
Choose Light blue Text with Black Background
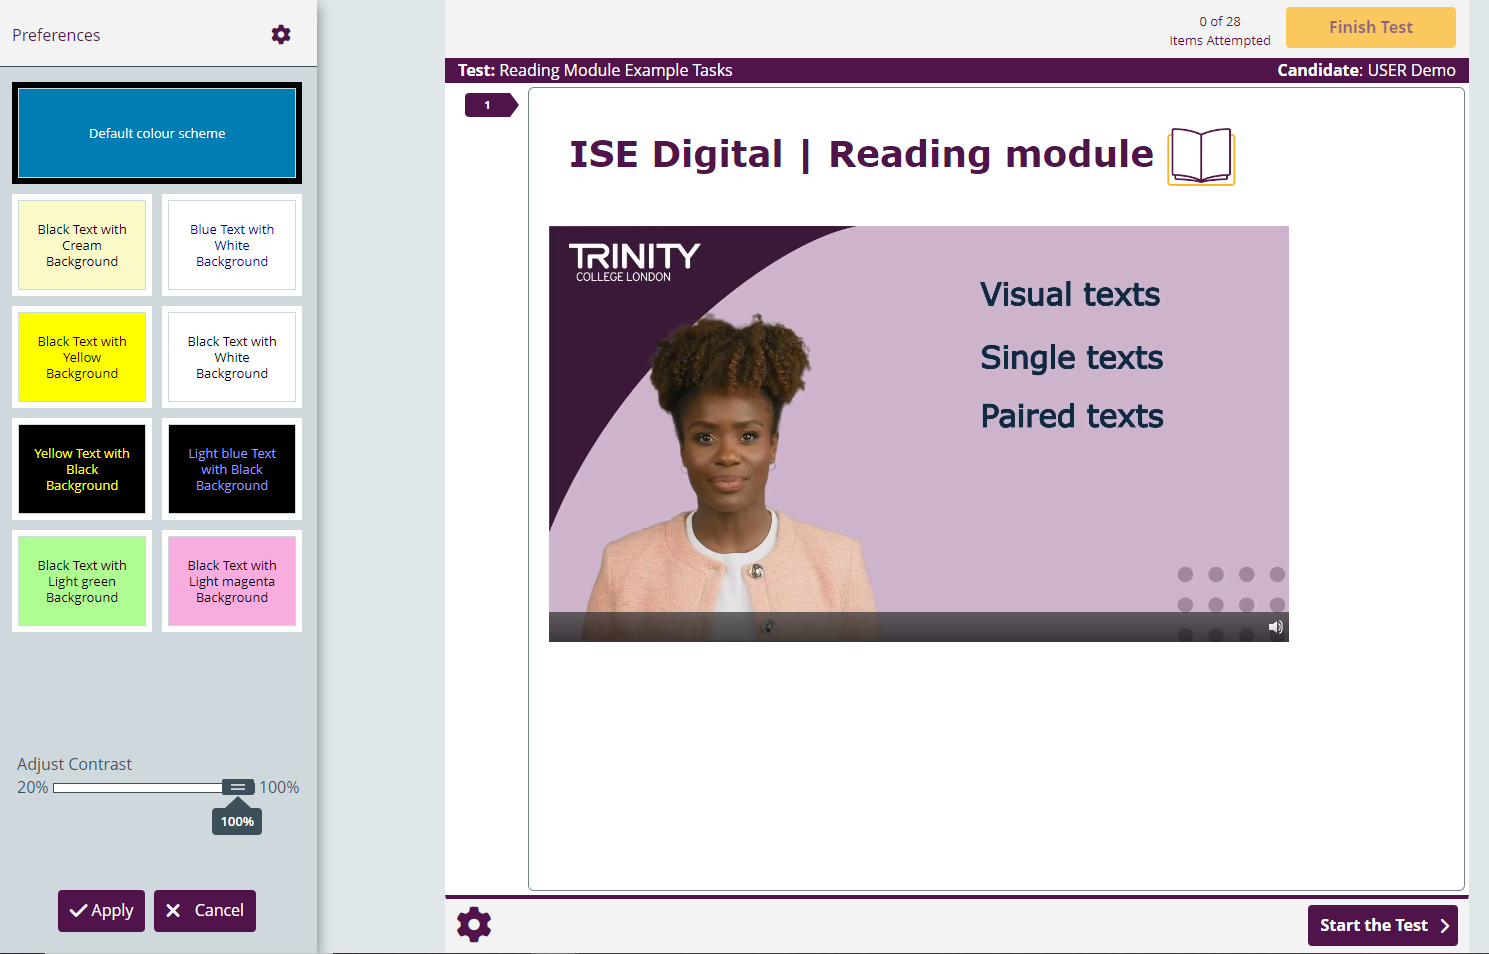pyautogui.click(x=232, y=469)
